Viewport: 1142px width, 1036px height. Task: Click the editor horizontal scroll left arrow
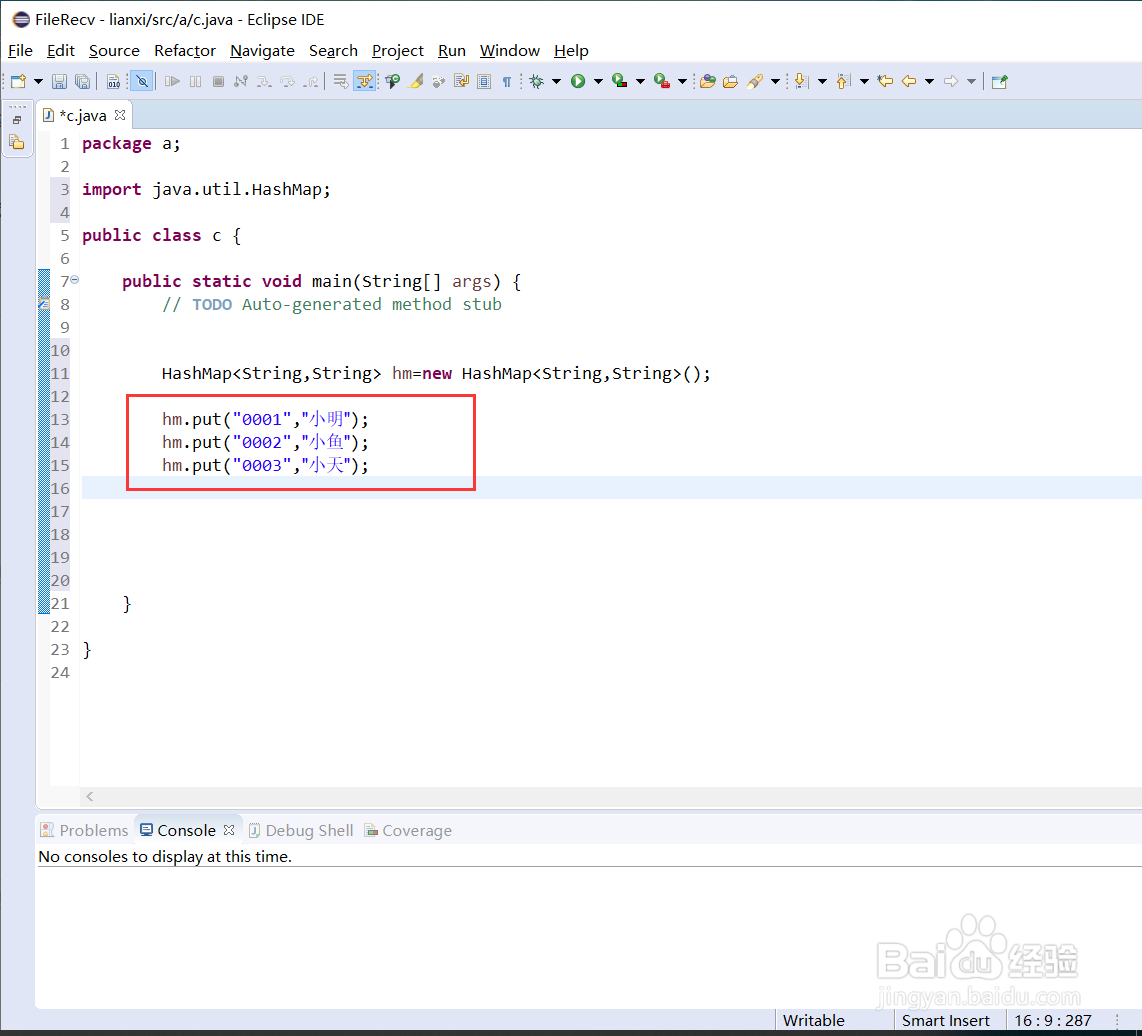pyautogui.click(x=90, y=796)
